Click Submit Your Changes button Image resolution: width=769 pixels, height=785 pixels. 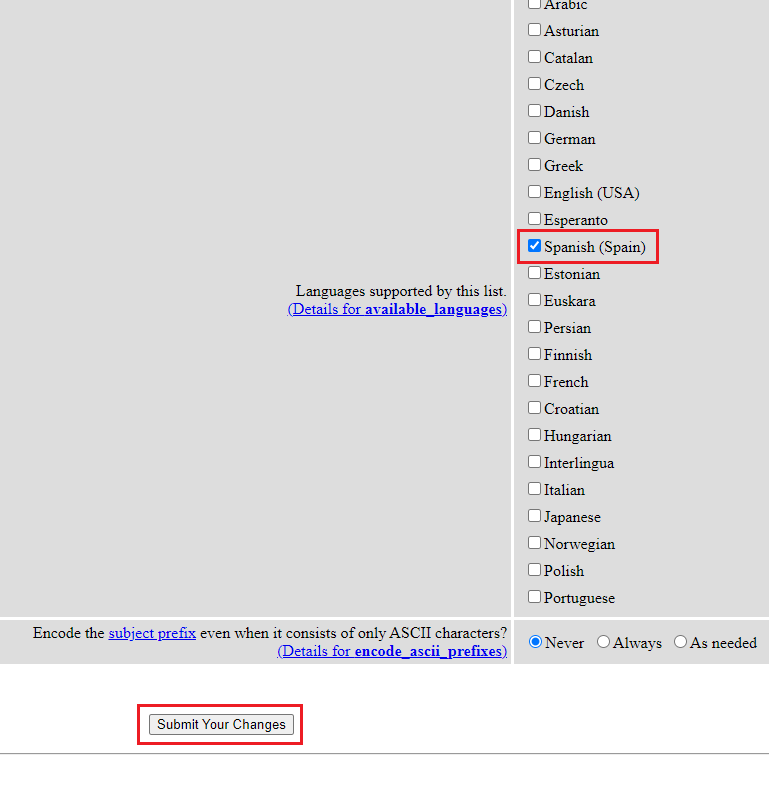click(x=221, y=725)
